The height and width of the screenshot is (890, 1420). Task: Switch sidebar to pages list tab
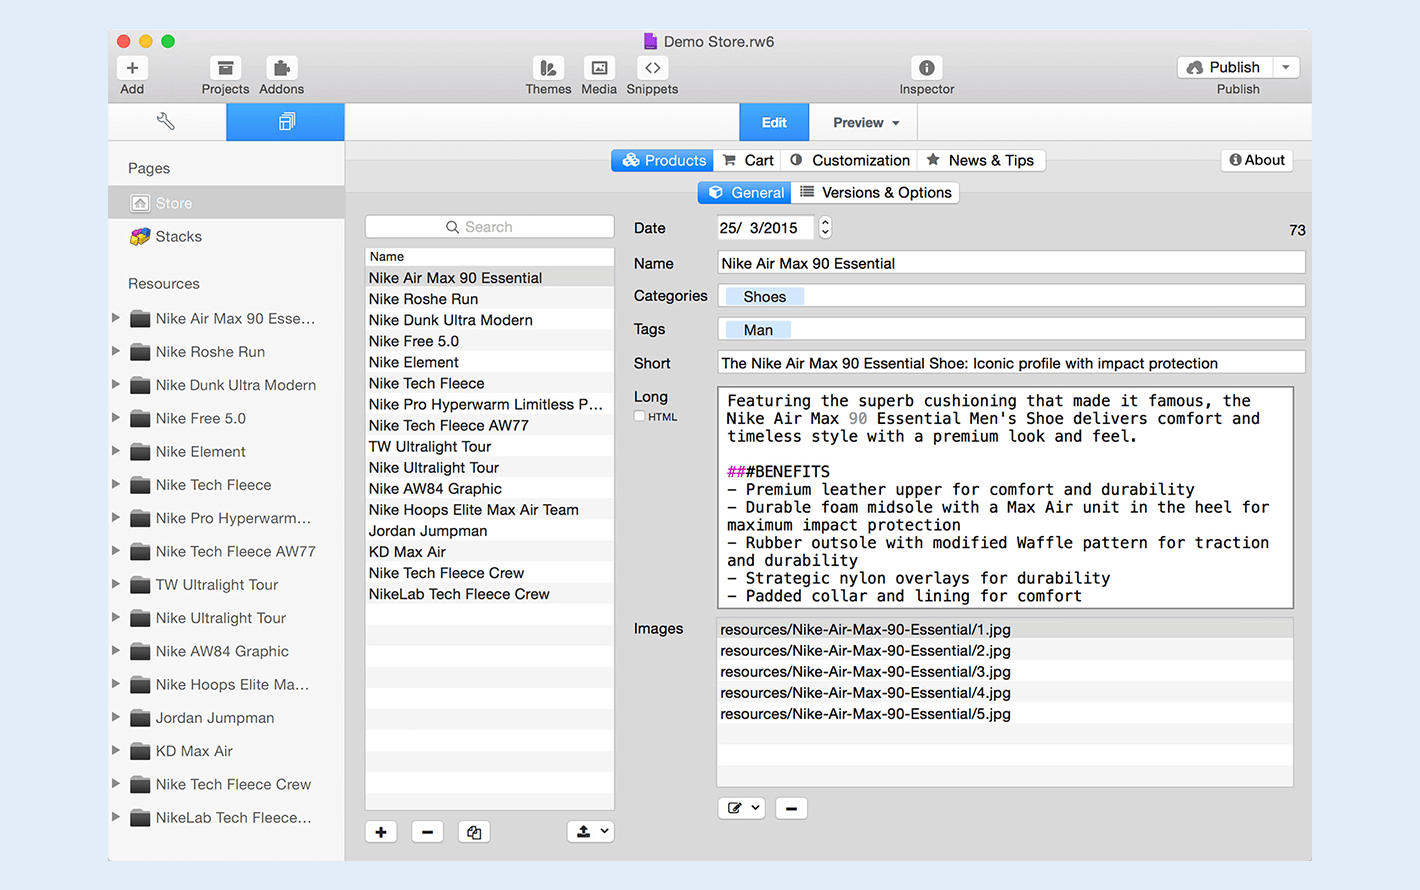click(x=286, y=122)
